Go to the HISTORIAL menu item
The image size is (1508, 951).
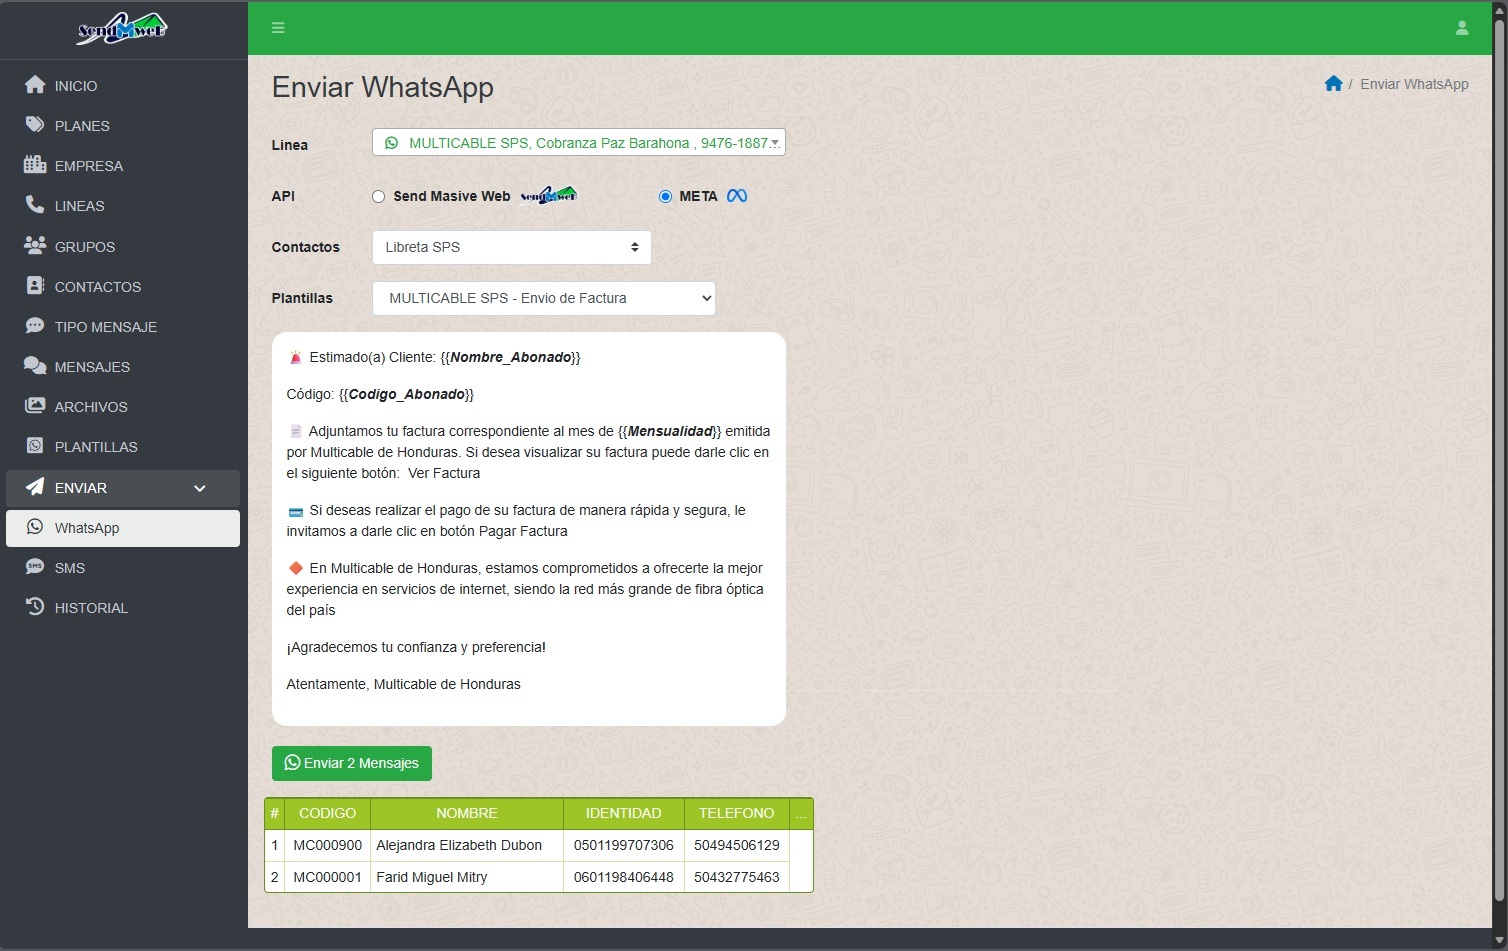coord(123,607)
